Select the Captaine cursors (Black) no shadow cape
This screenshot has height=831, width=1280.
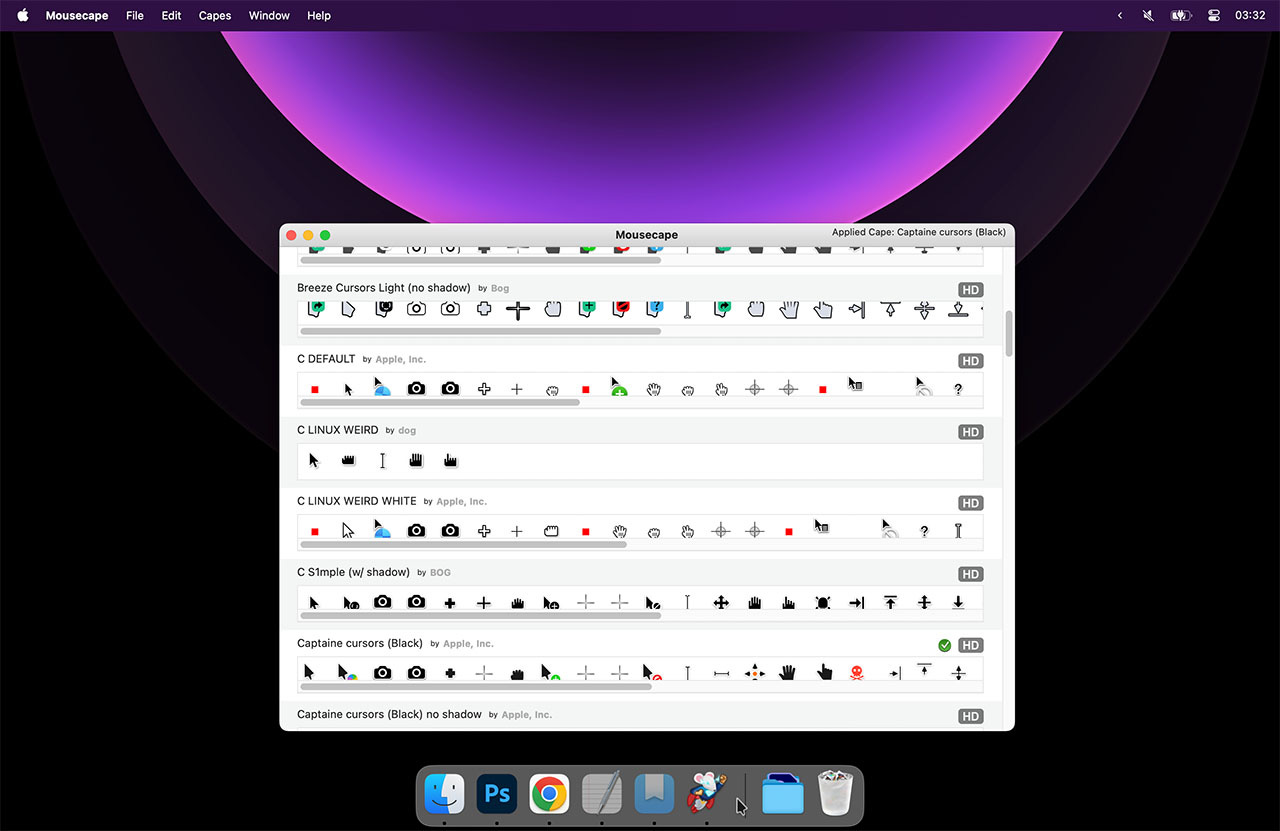tap(389, 714)
